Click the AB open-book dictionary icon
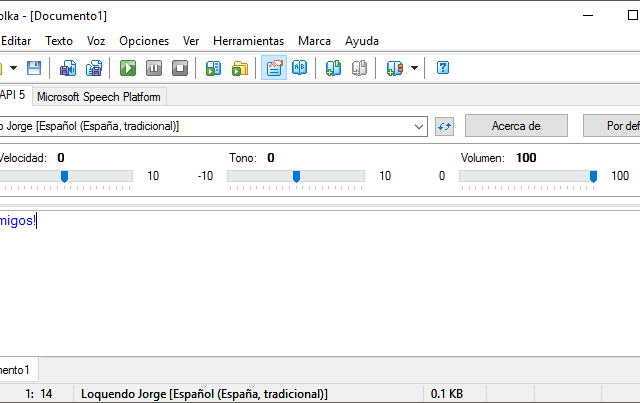The height and width of the screenshot is (403, 640). [300, 68]
